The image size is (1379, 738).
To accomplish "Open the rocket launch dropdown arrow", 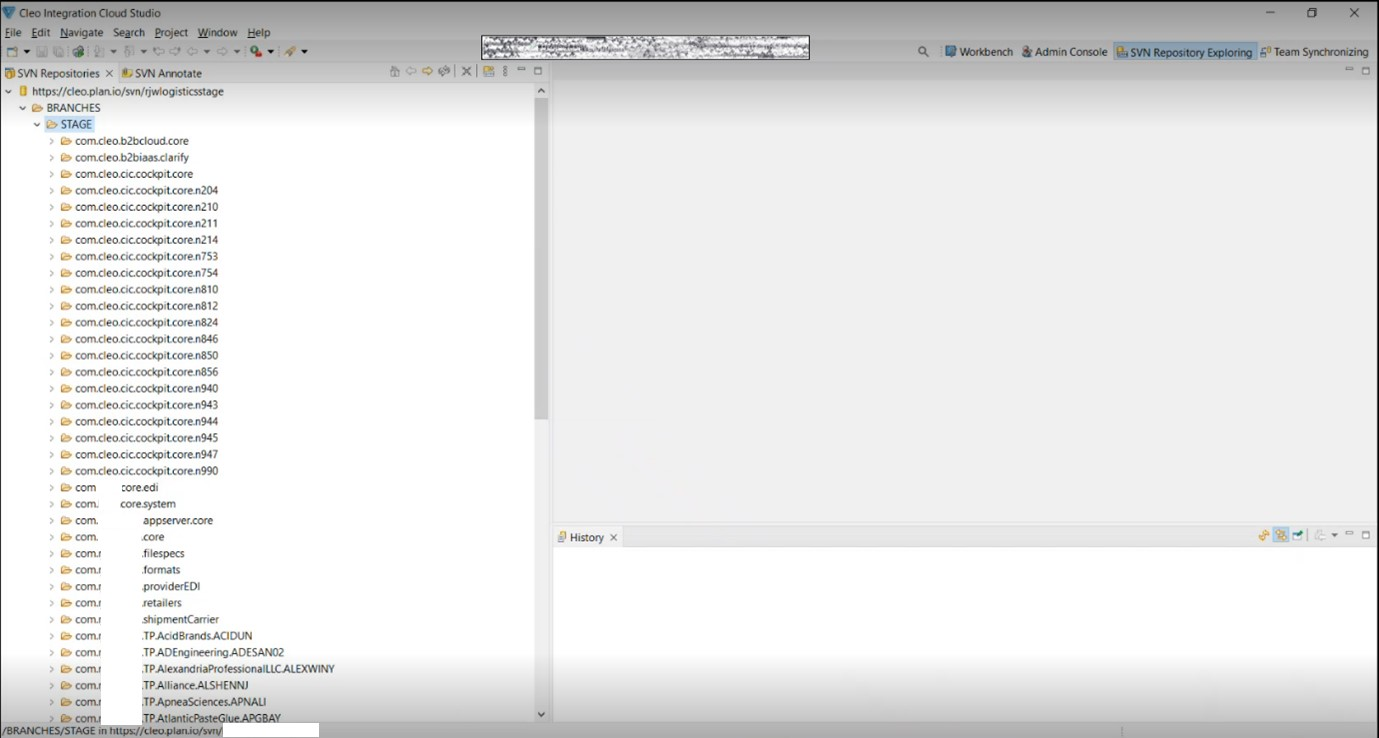I will coord(304,51).
